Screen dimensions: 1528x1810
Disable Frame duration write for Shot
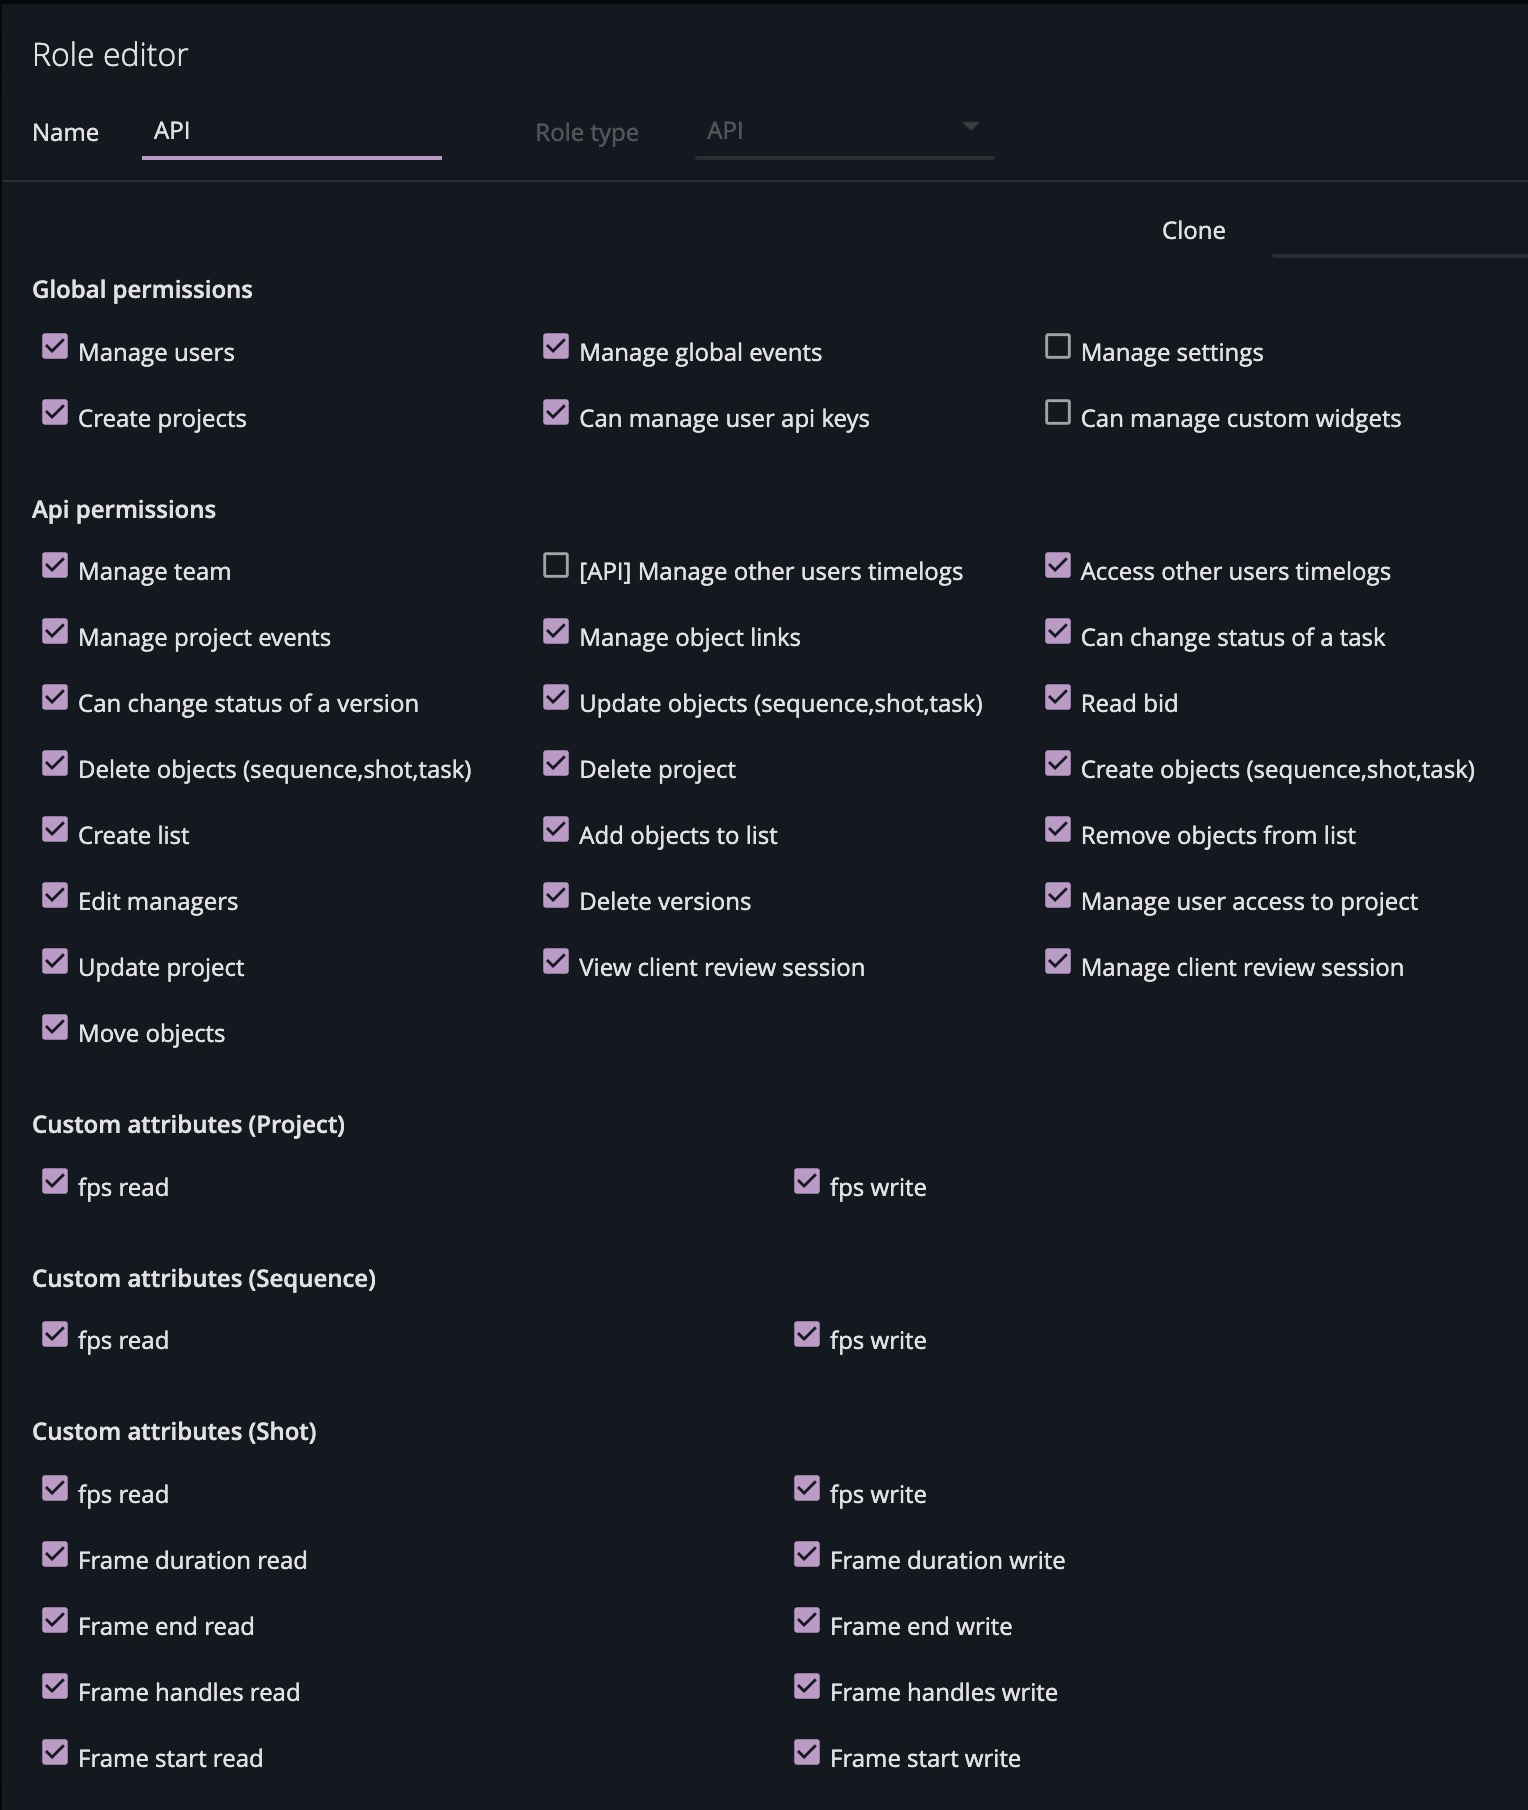click(807, 1555)
